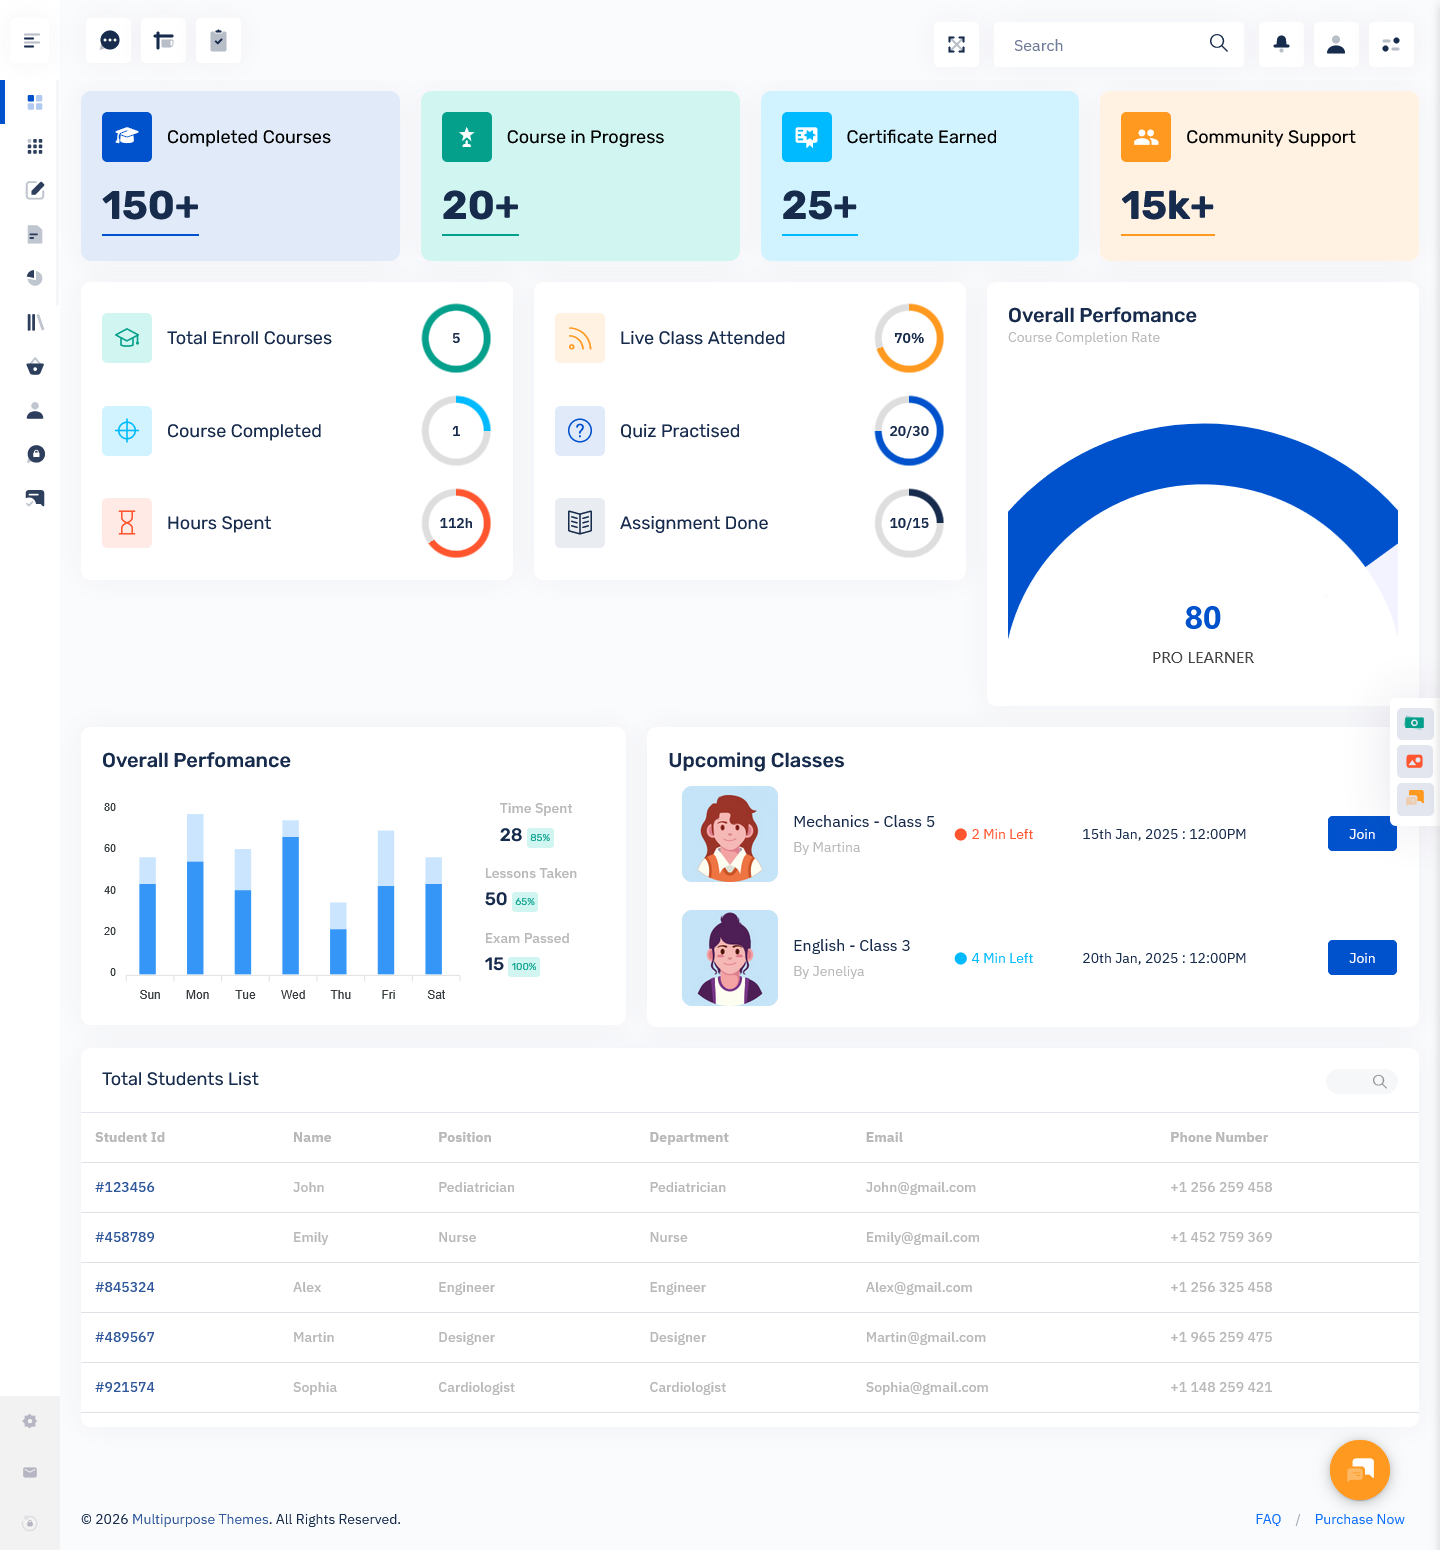The height and width of the screenshot is (1550, 1440).
Task: Open the apps nine-dot grid in sidebar
Action: [x=35, y=146]
